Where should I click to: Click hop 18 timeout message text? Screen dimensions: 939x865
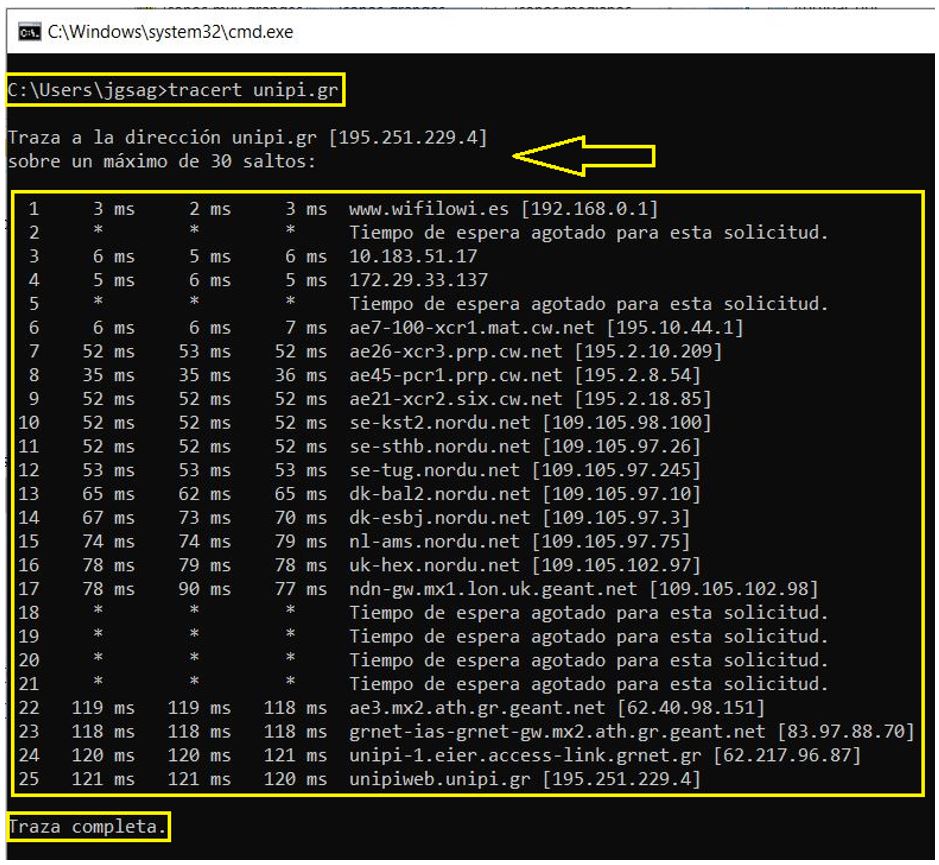click(x=589, y=613)
